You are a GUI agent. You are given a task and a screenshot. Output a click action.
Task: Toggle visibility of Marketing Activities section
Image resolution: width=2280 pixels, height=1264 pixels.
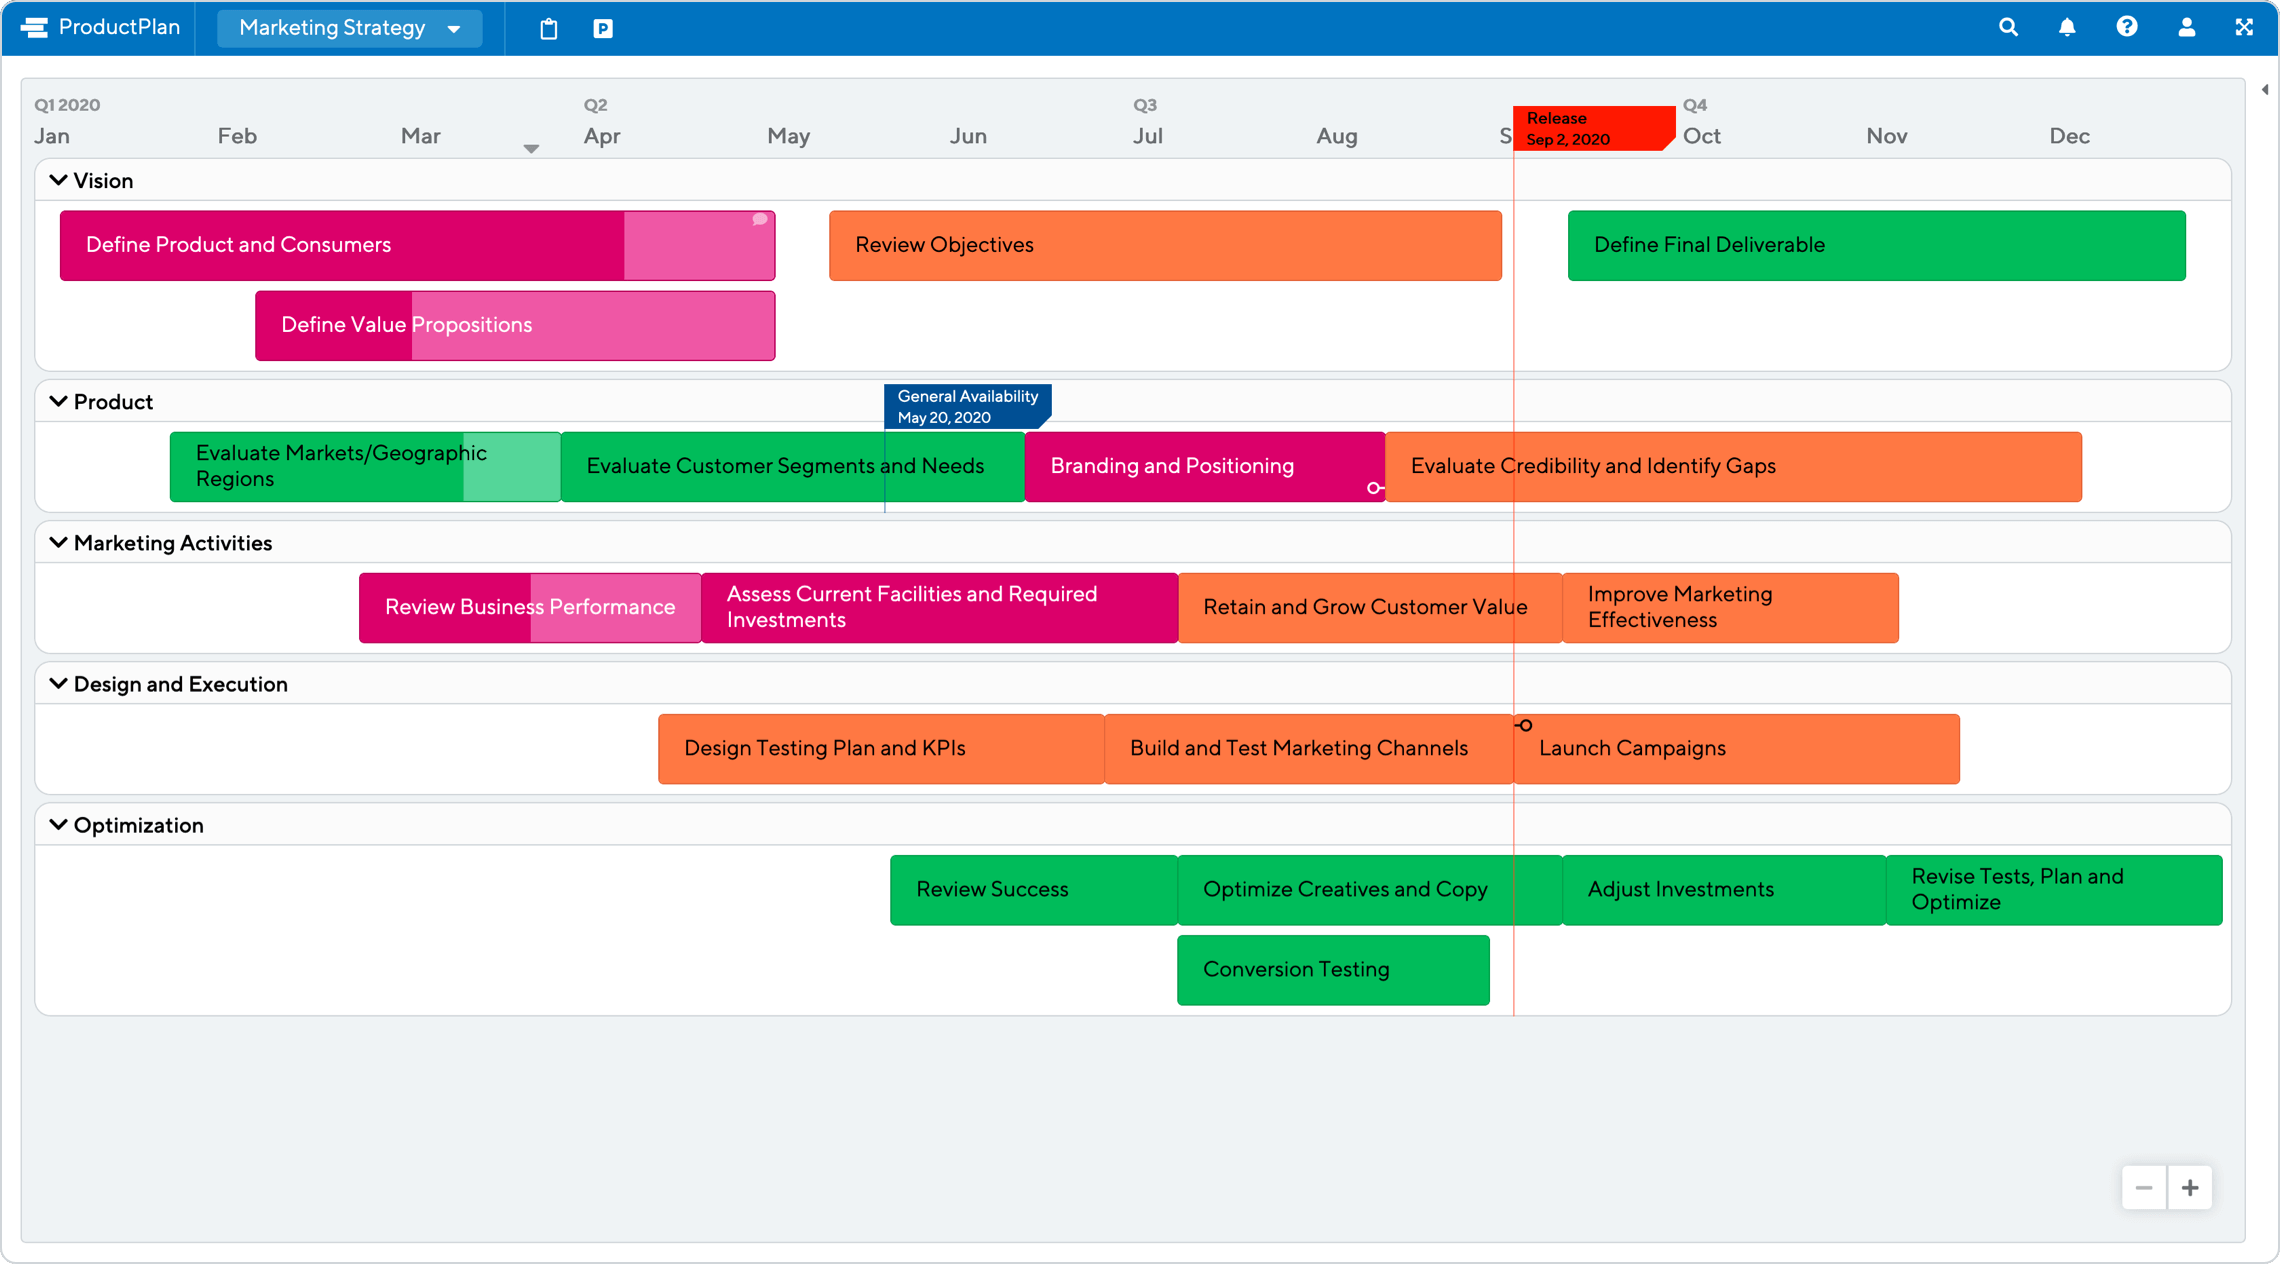[58, 542]
